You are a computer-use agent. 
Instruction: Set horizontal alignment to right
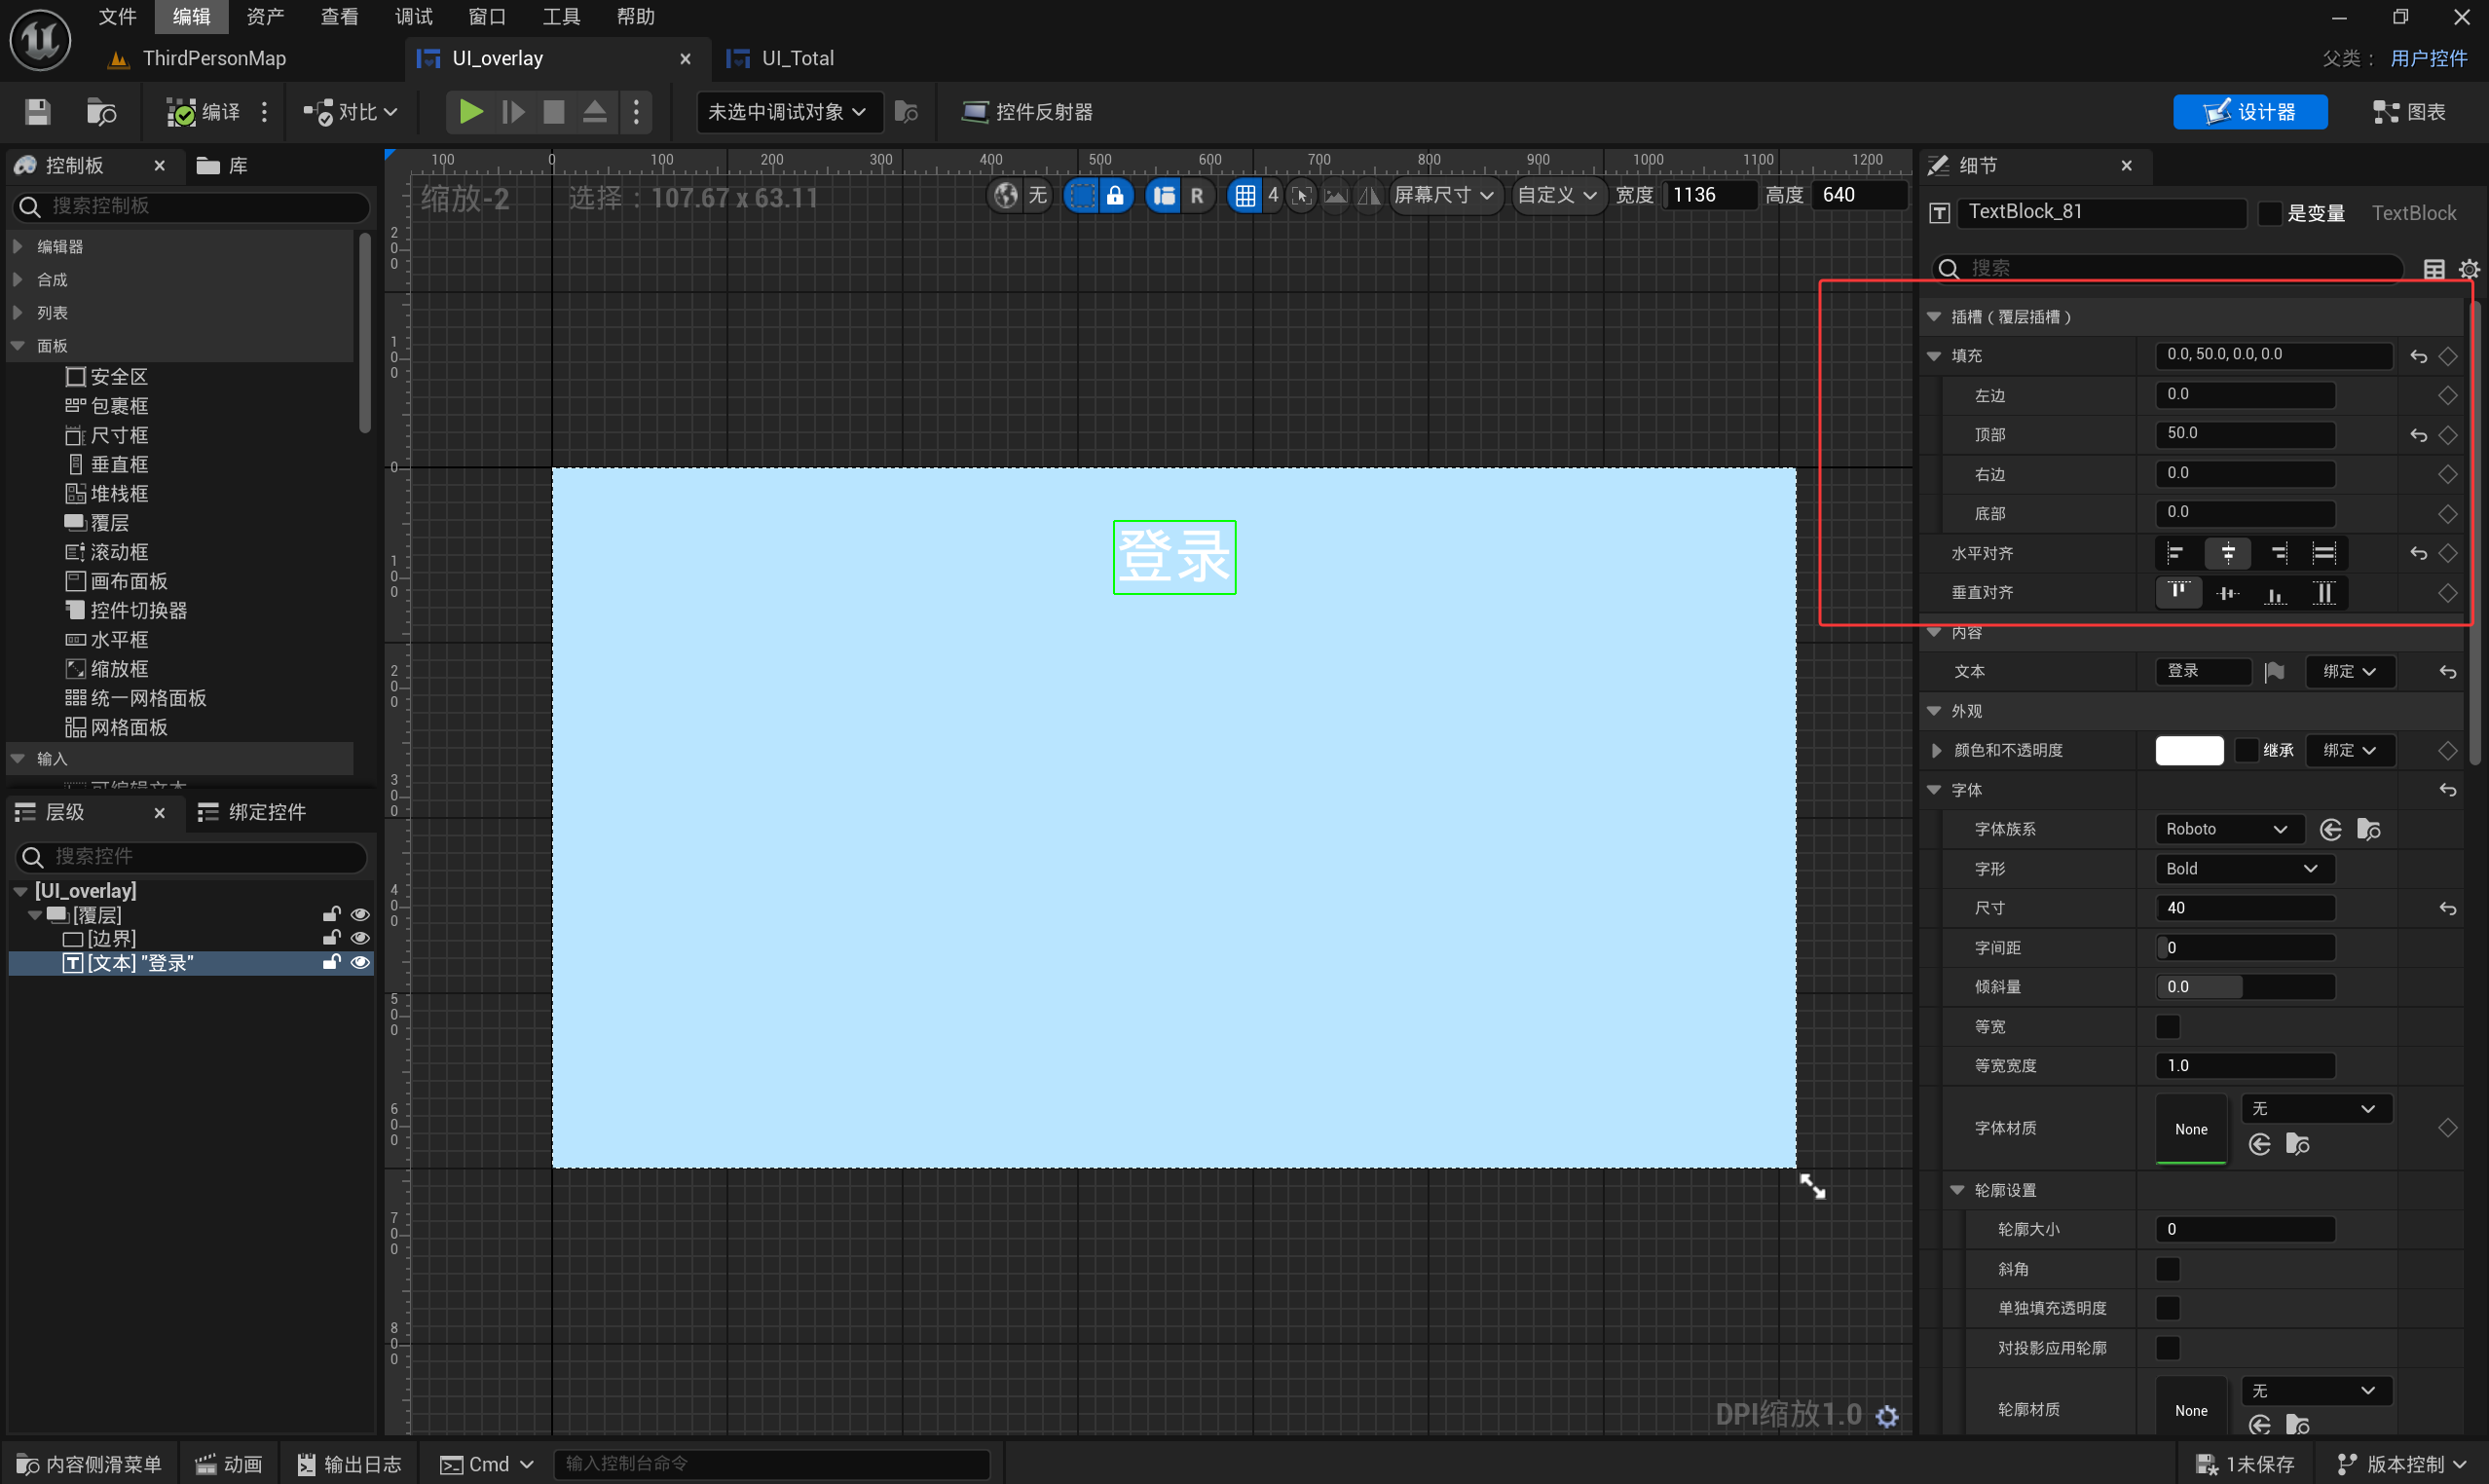(x=2277, y=553)
